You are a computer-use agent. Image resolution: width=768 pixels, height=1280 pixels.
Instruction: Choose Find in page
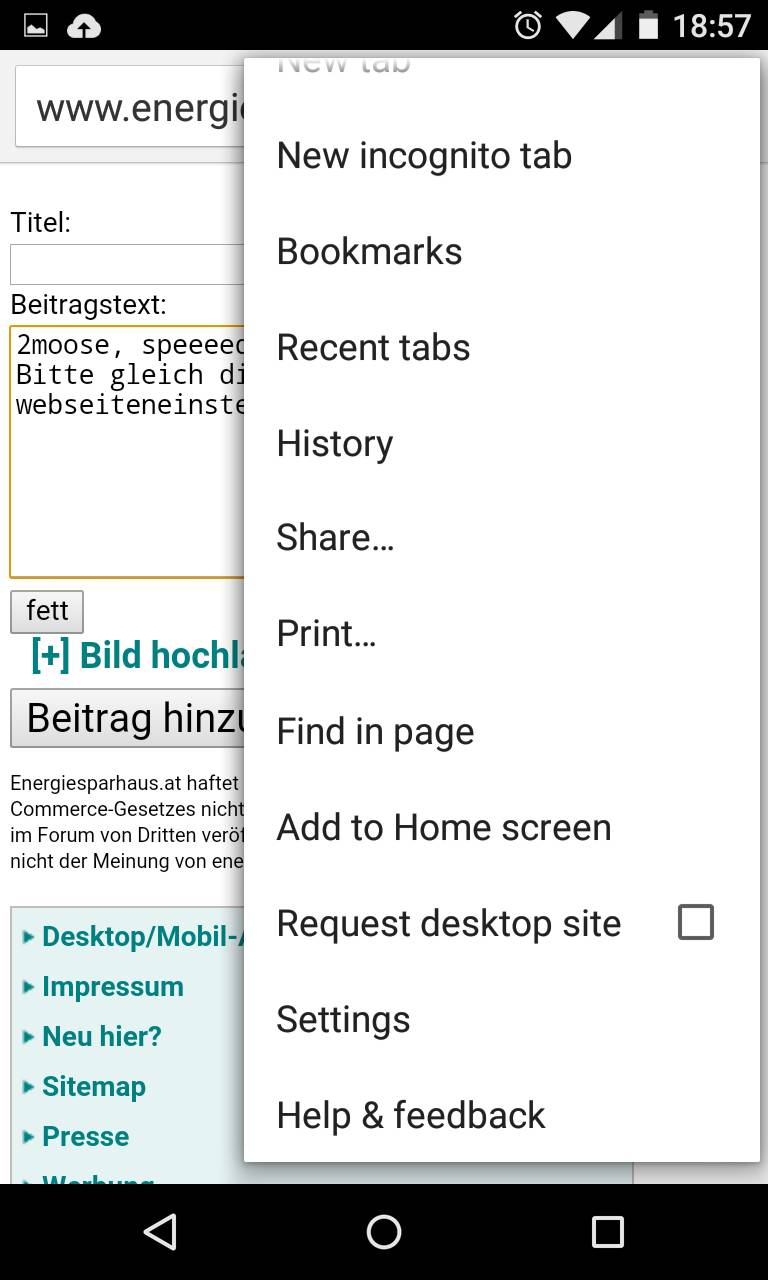375,732
